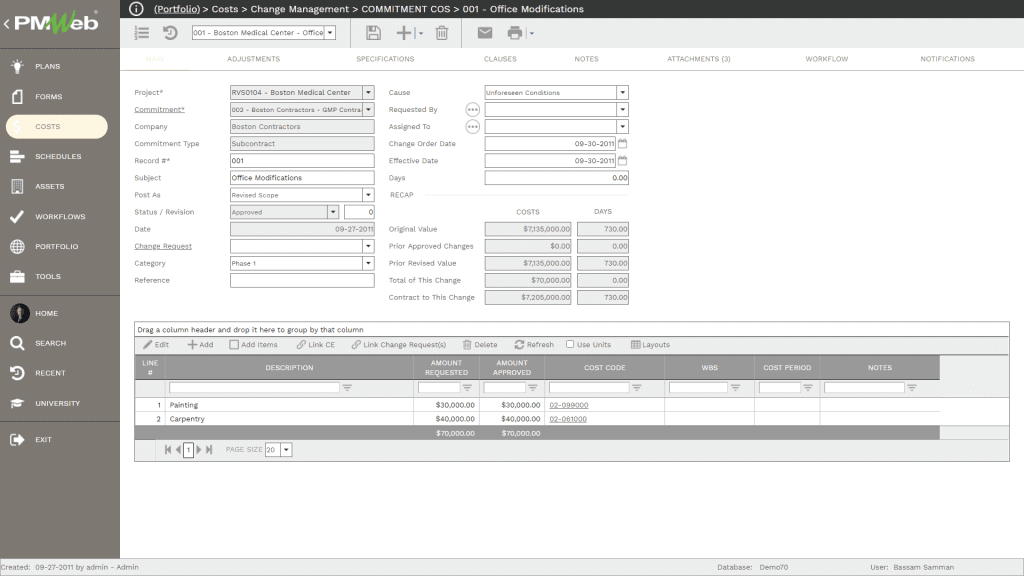This screenshot has height=576, width=1024.
Task: Click the Portfolio breadcrumb link
Action: [x=177, y=9]
